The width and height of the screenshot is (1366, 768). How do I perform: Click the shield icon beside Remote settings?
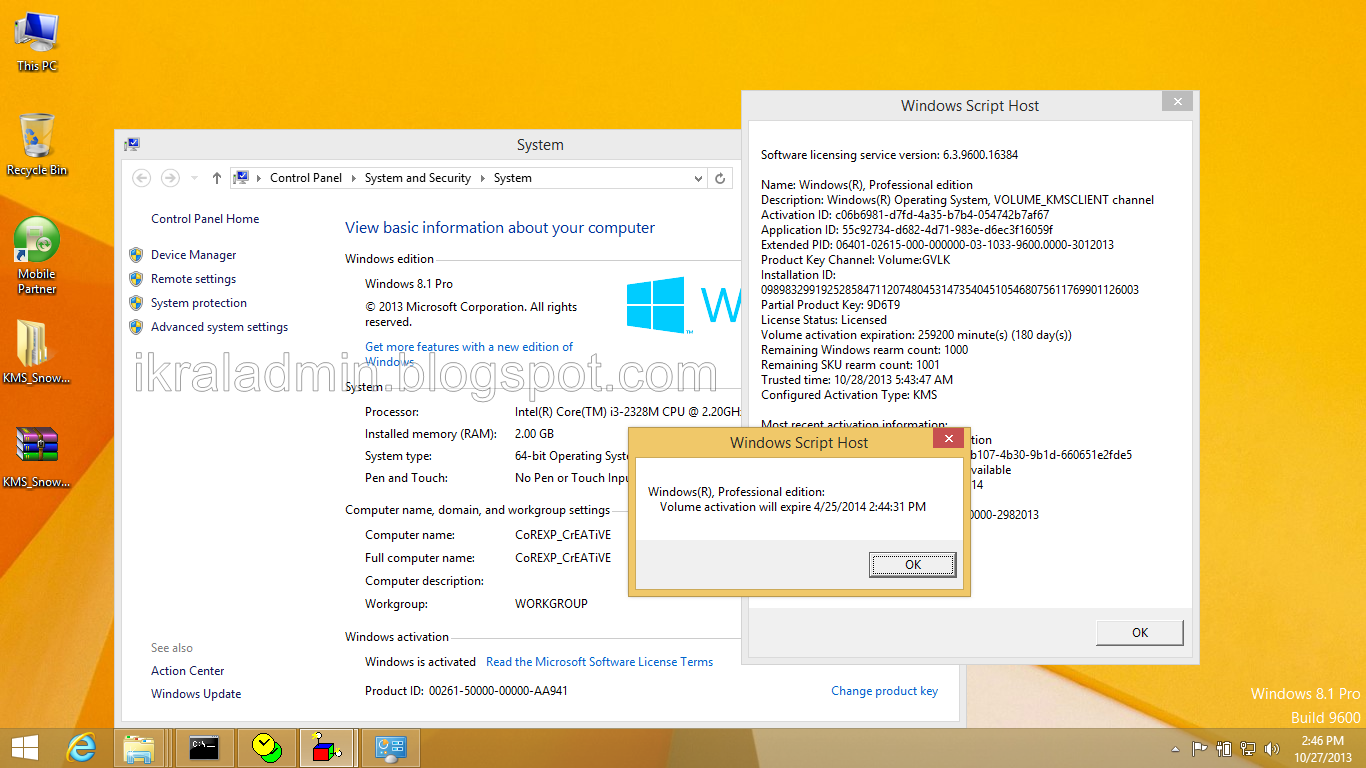click(x=136, y=279)
